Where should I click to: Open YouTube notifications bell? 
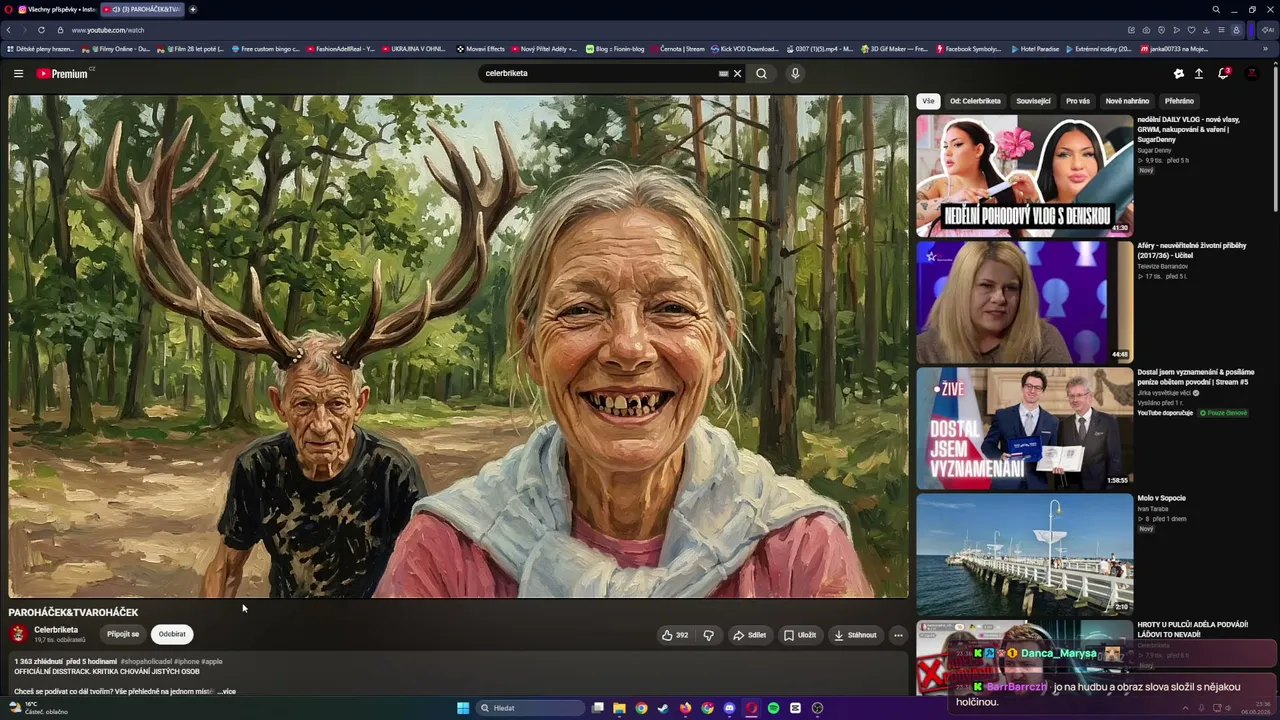(1223, 73)
